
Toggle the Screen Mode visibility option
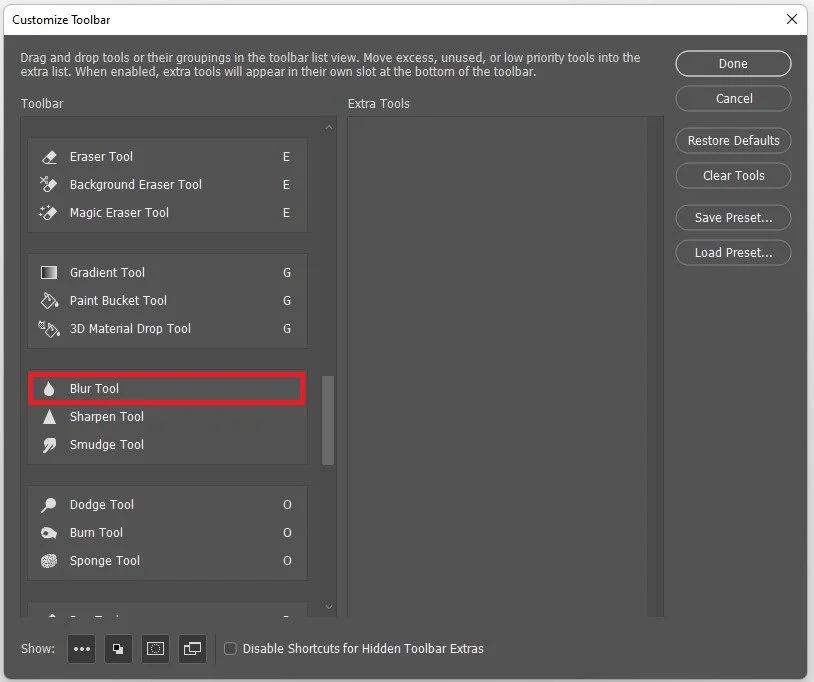coord(192,648)
